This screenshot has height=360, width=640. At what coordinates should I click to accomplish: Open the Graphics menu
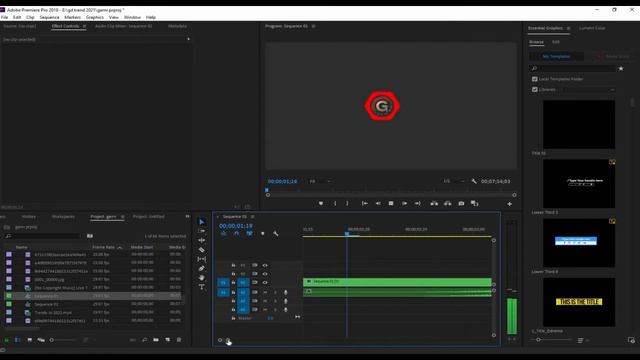click(95, 17)
